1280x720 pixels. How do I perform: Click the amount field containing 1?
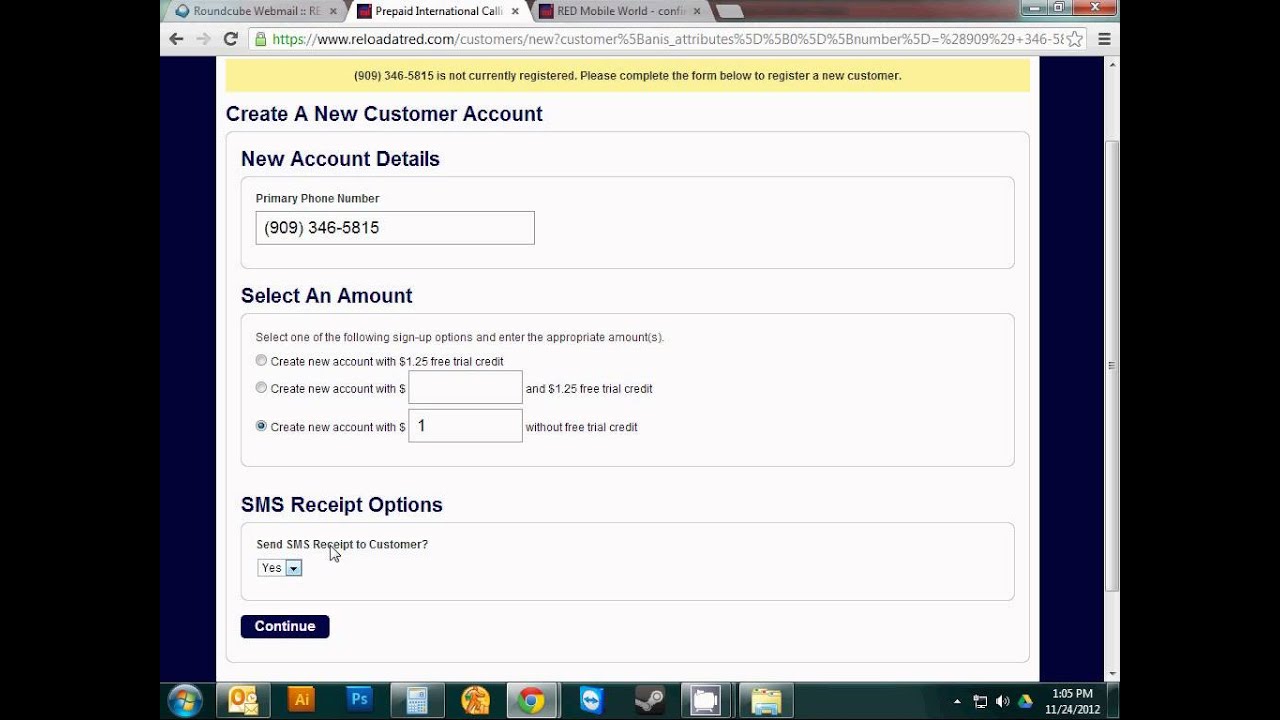pyautogui.click(x=465, y=426)
